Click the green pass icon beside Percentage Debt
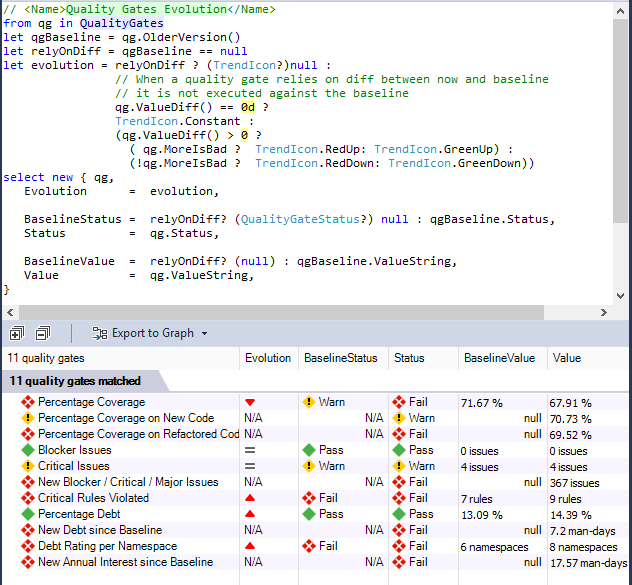 point(28,514)
